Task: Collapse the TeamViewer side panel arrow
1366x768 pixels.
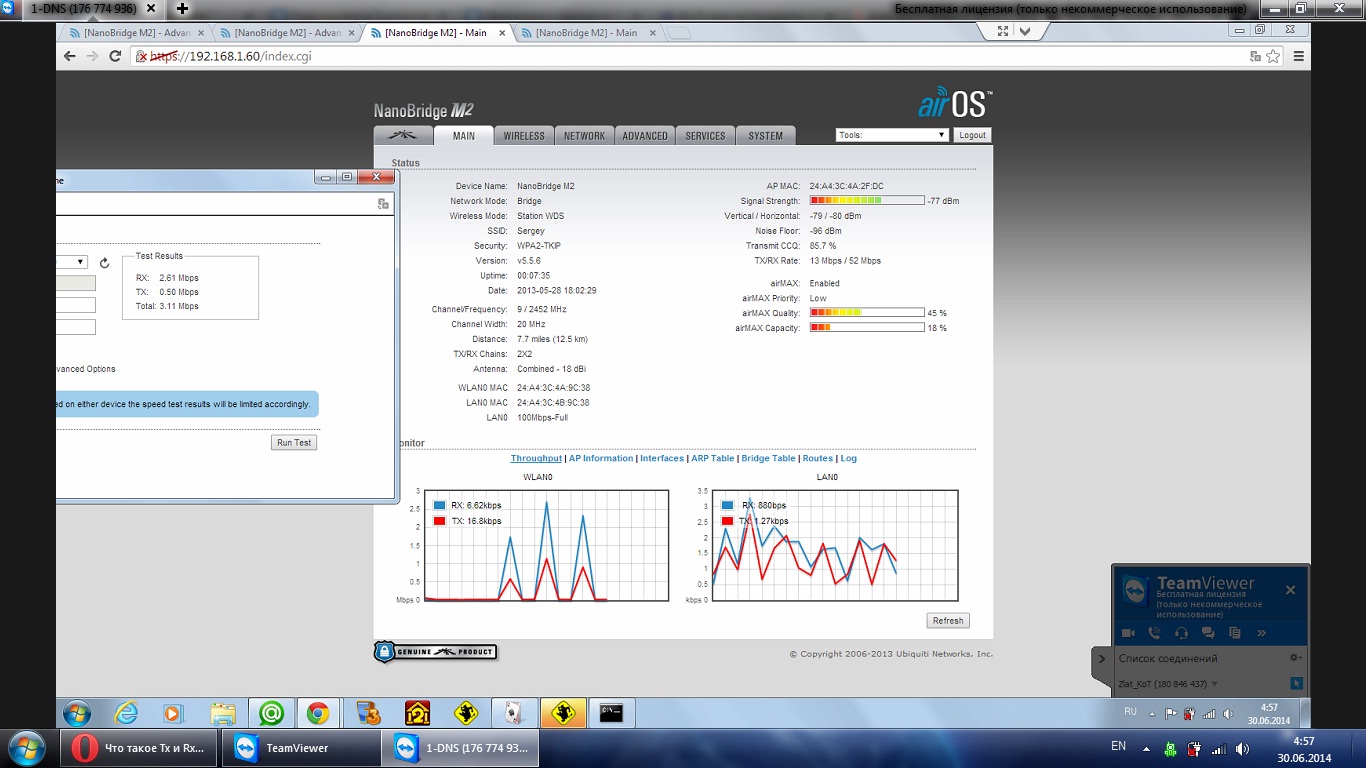Action: [x=1101, y=659]
